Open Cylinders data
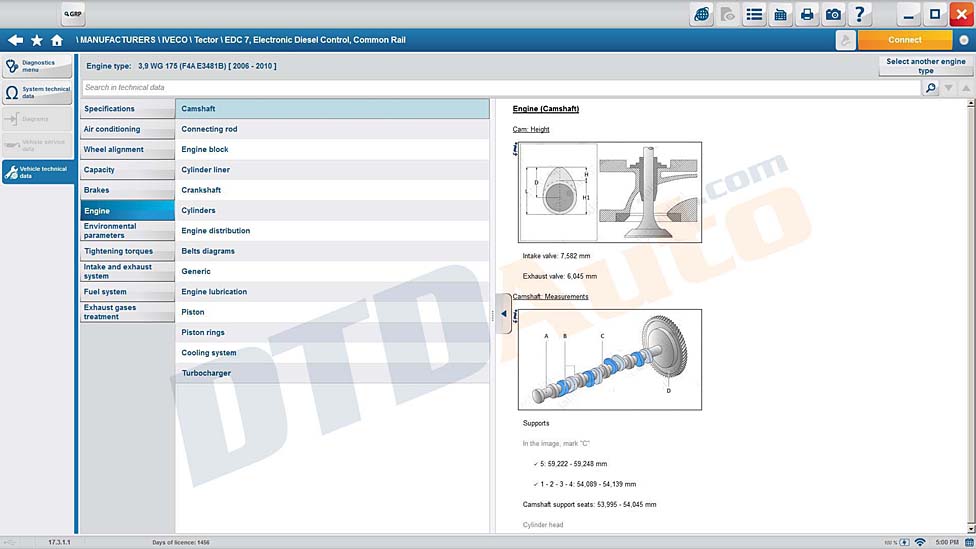This screenshot has height=549, width=976. (x=332, y=210)
